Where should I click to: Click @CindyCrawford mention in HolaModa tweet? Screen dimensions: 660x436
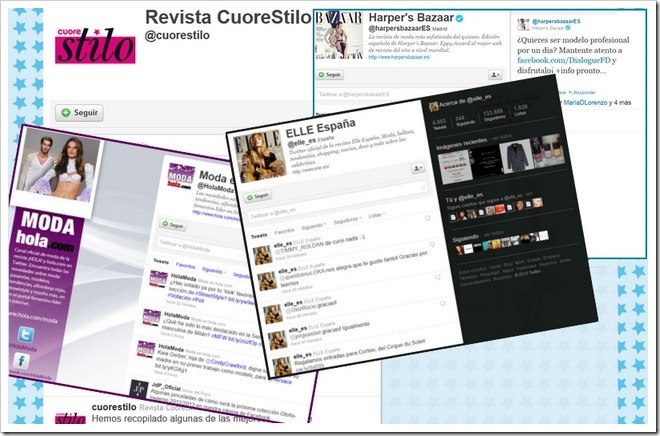pyautogui.click(x=225, y=363)
